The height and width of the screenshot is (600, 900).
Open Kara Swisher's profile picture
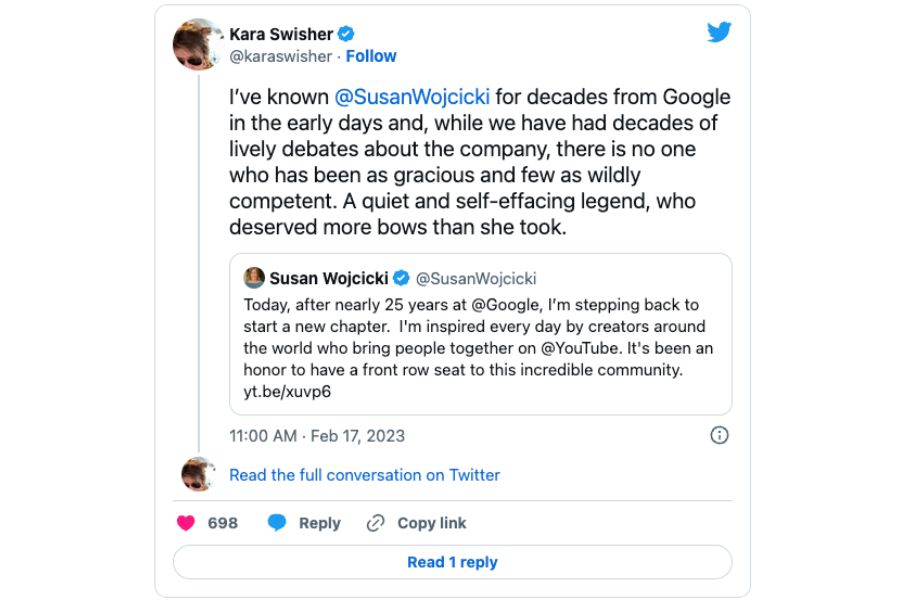tap(197, 44)
